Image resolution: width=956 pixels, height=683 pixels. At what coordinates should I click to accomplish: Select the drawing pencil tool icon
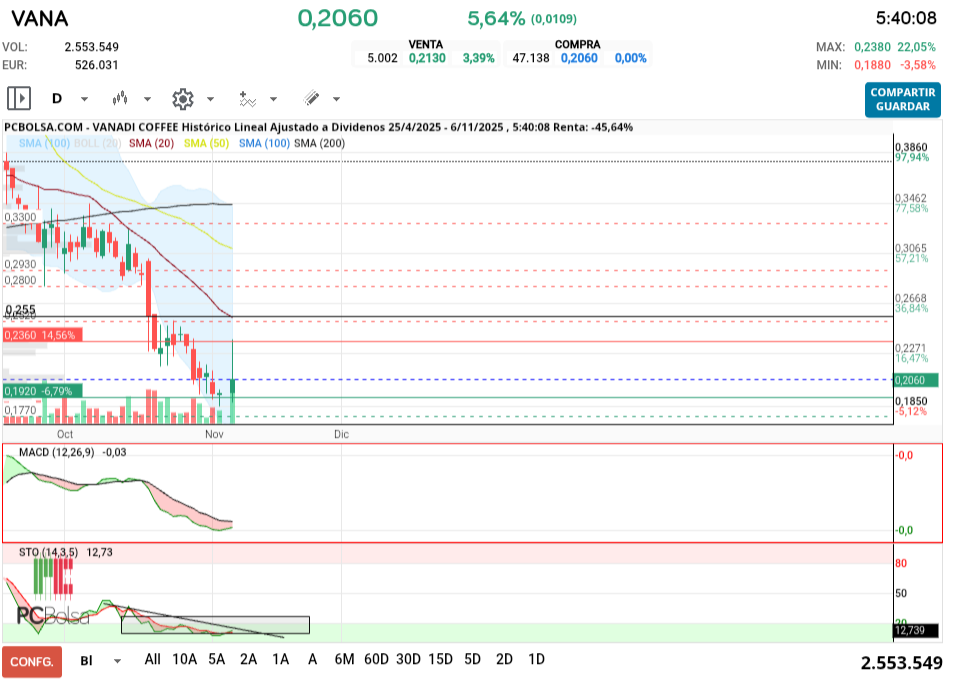point(311,98)
